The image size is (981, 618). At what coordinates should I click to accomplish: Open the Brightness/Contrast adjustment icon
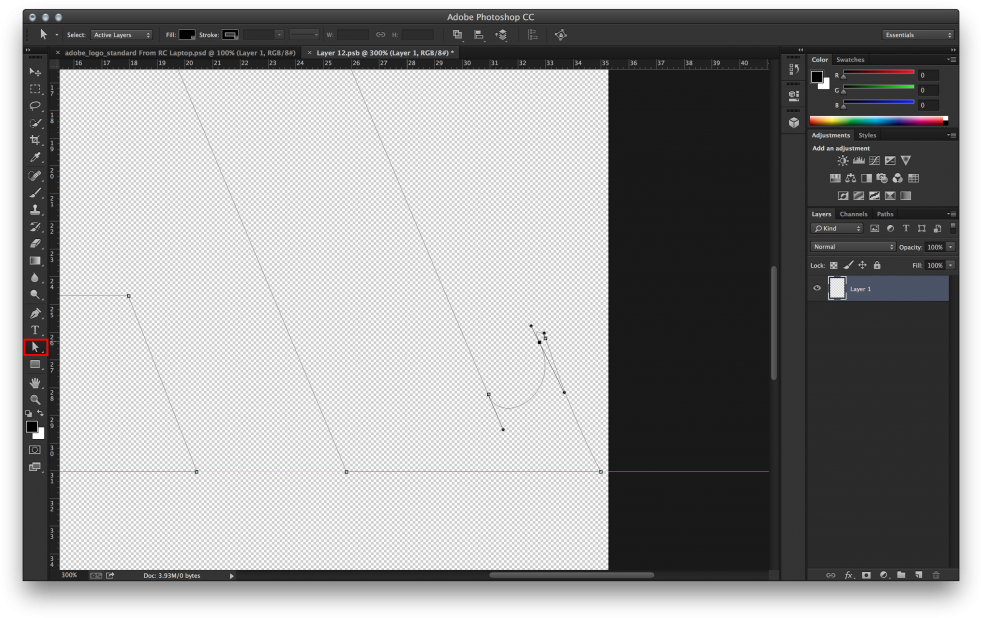point(841,160)
